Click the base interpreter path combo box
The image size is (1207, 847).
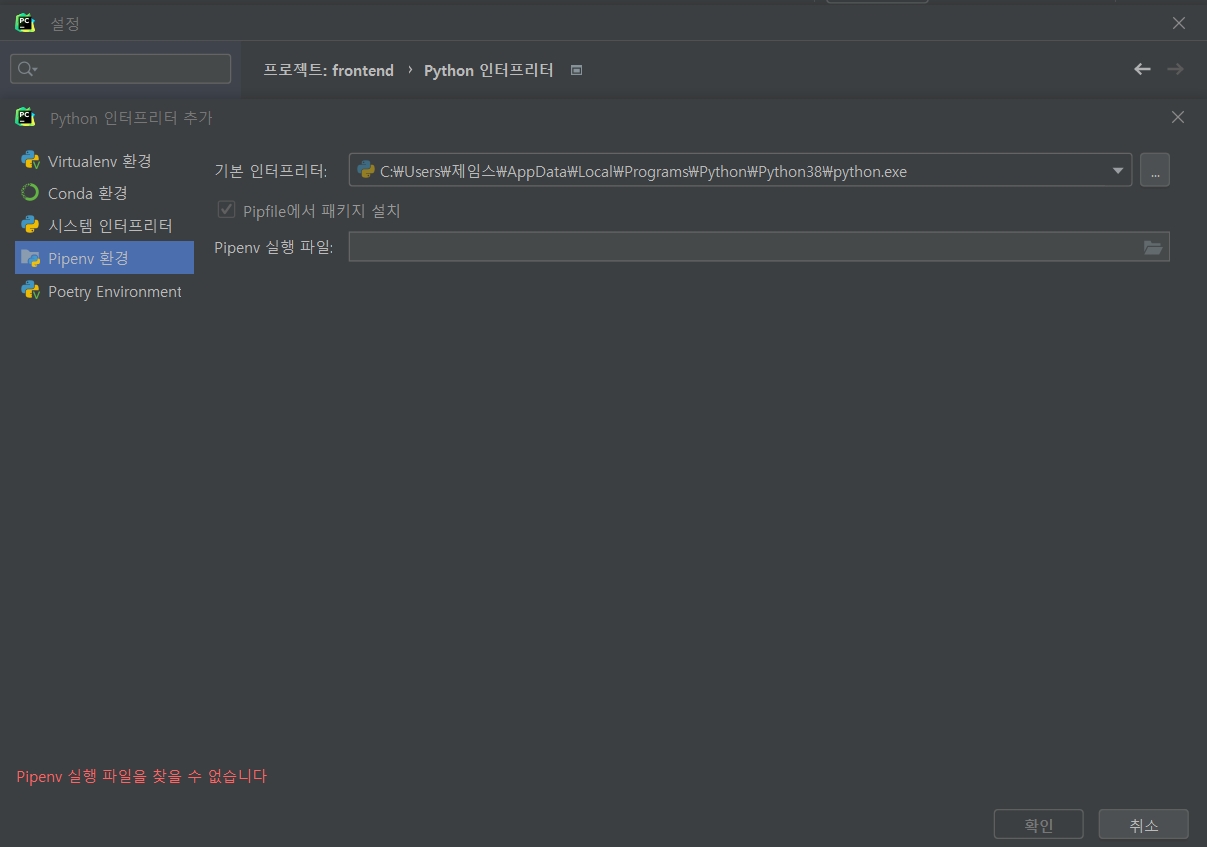[740, 171]
